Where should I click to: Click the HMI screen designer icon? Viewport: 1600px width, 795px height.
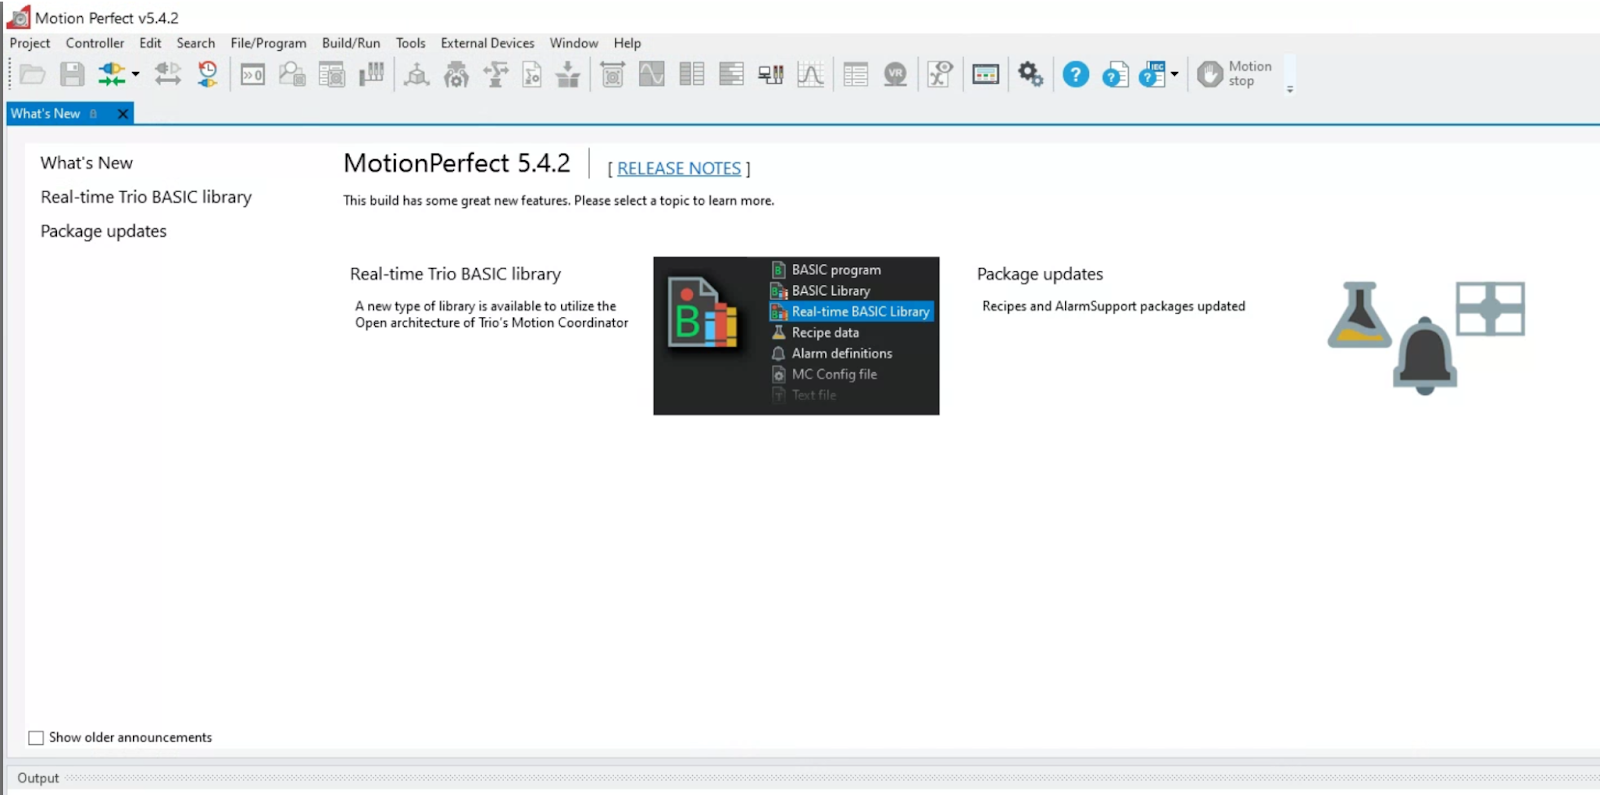point(986,74)
